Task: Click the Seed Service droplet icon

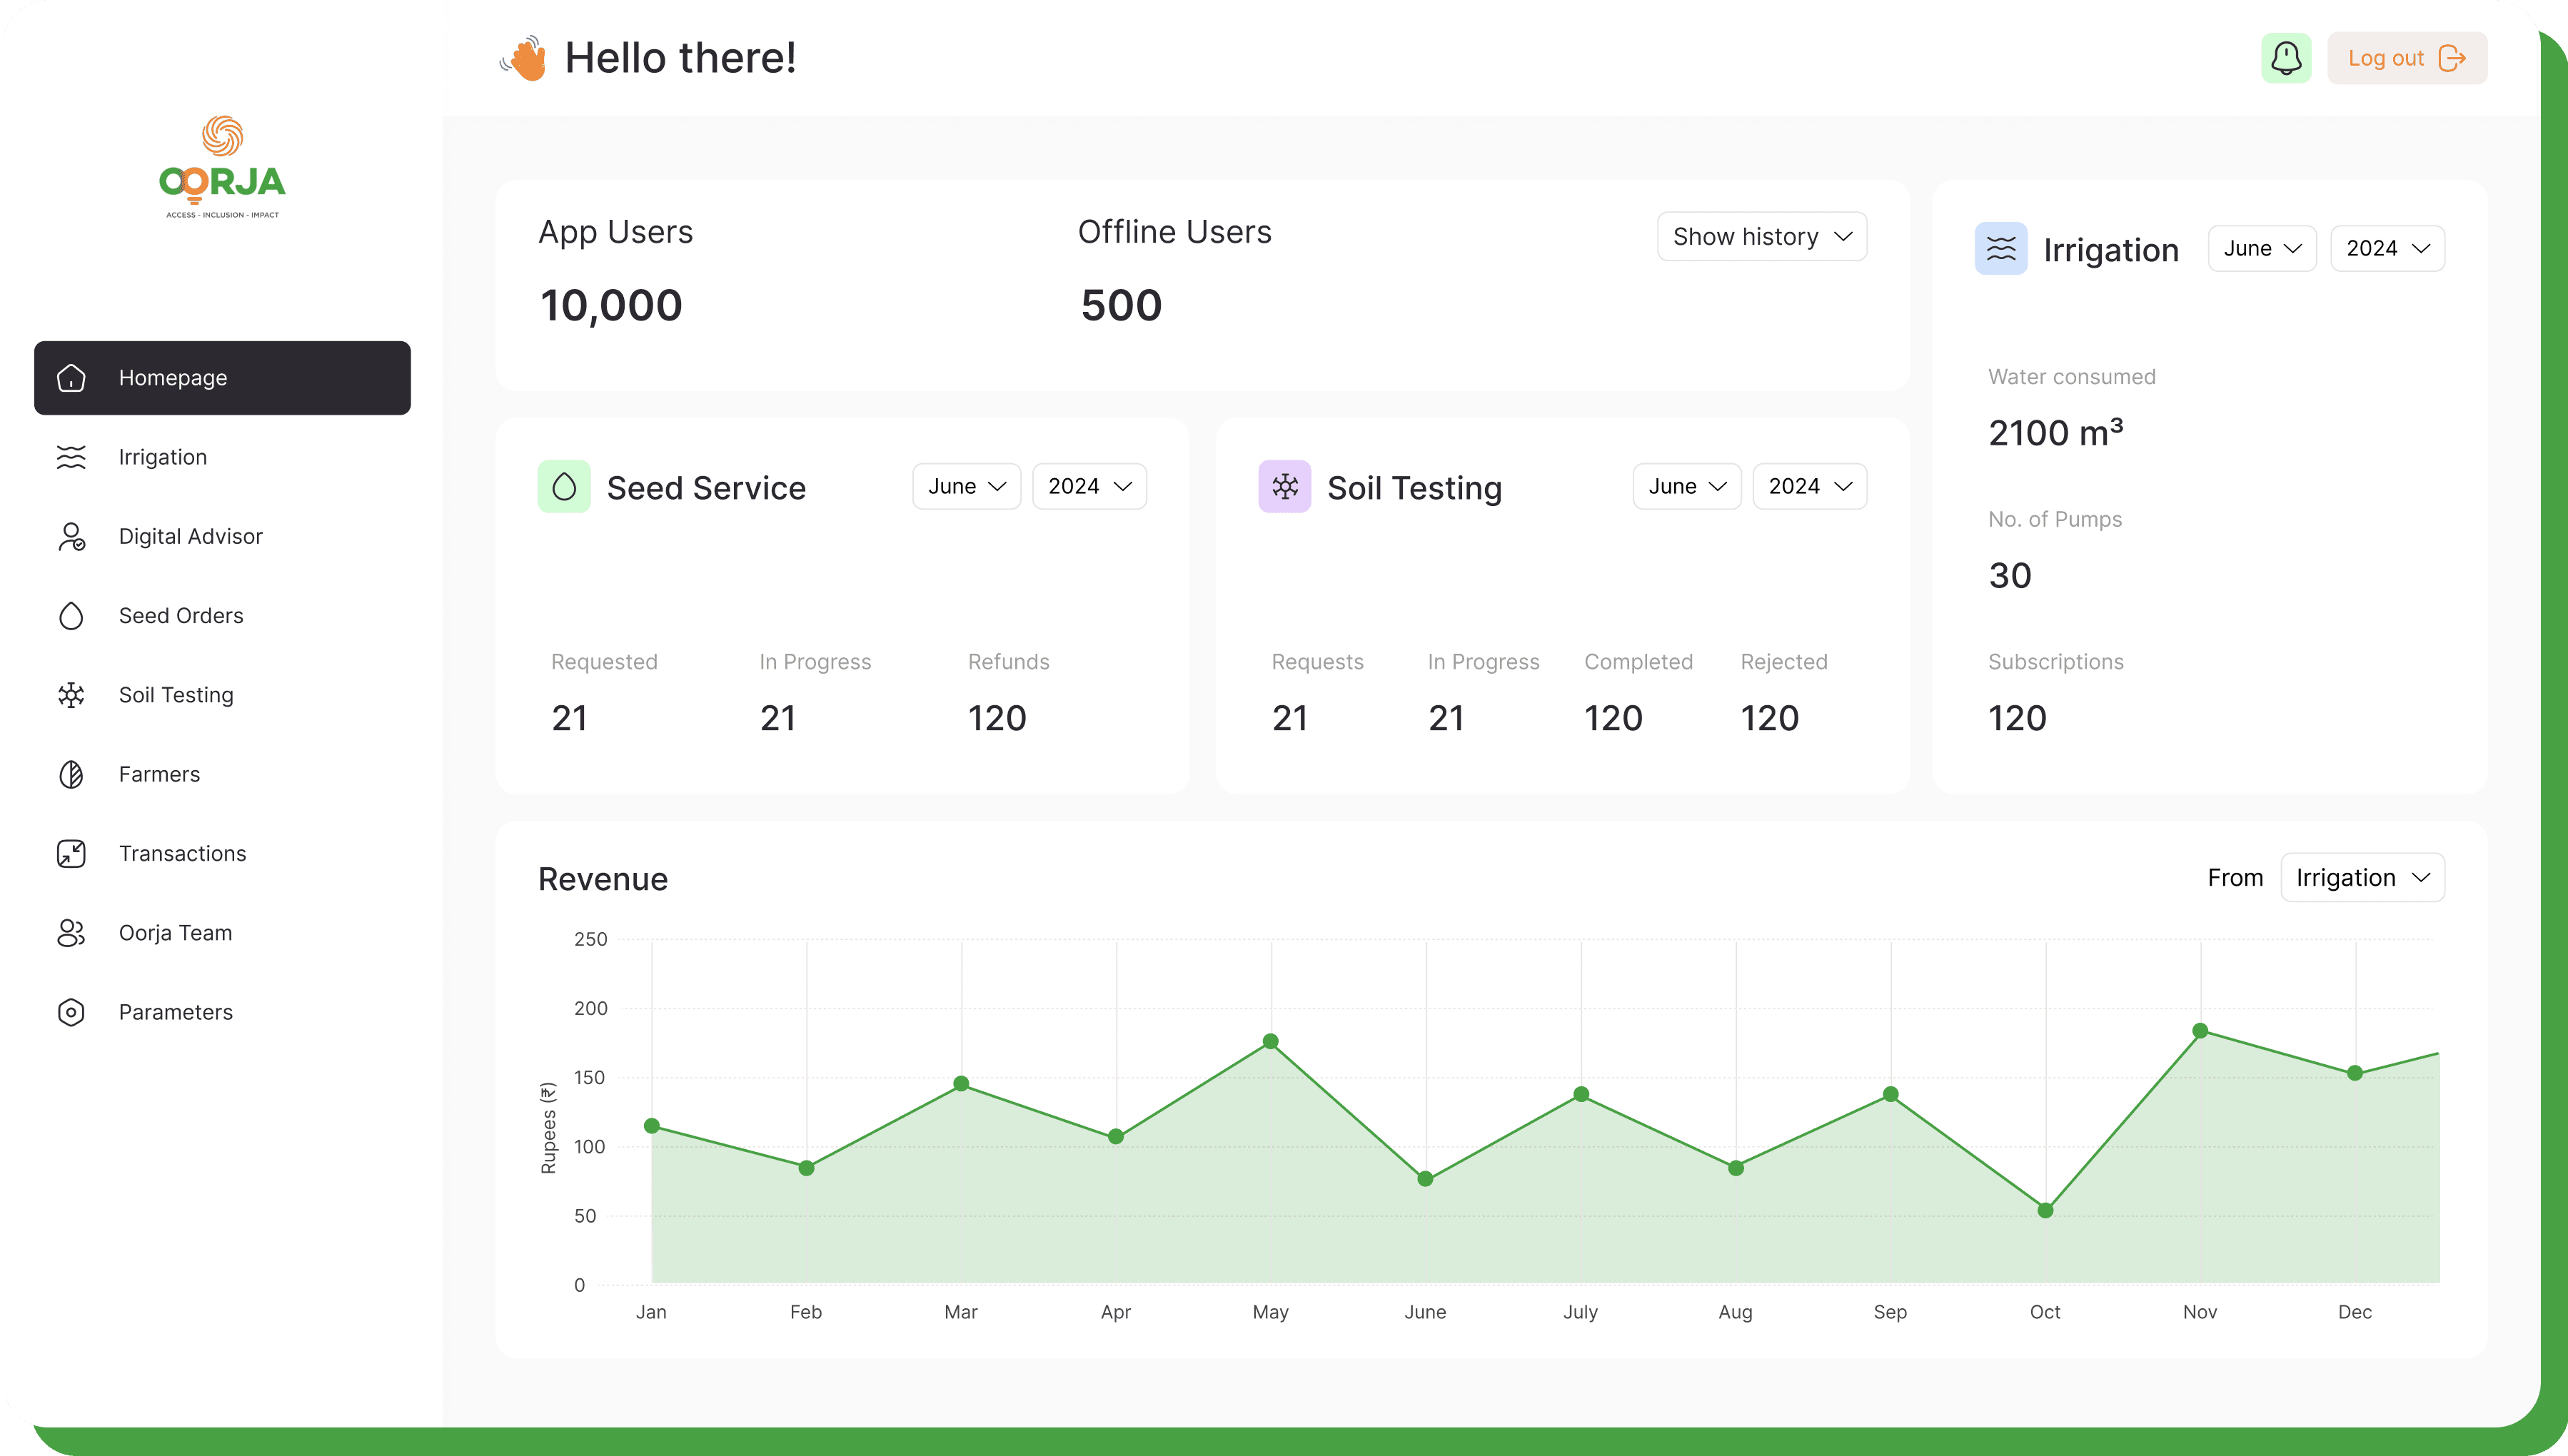Action: pos(564,487)
